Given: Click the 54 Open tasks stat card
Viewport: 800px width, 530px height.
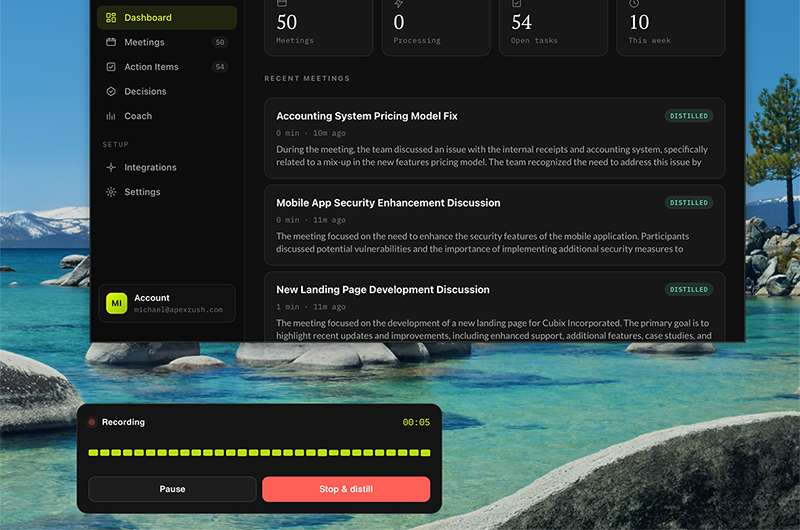Looking at the screenshot, I should (x=553, y=27).
